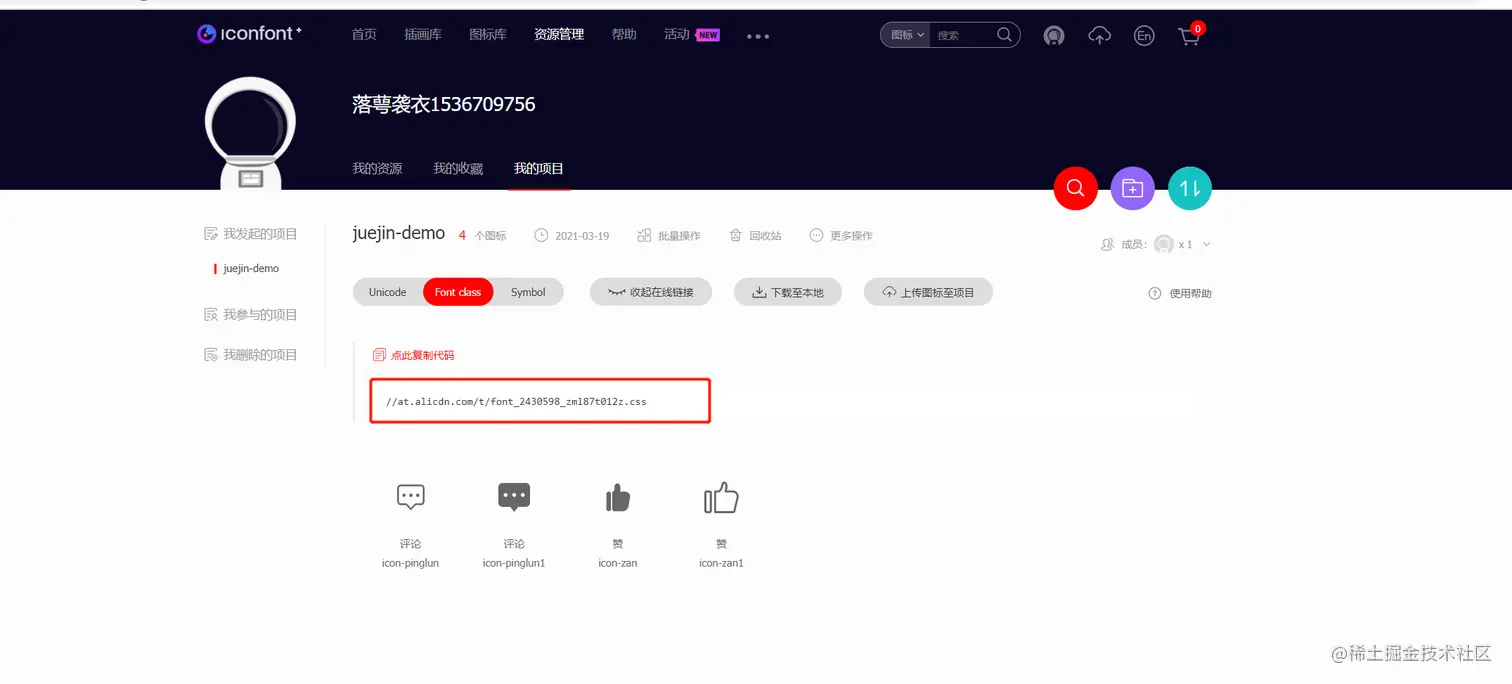Click the 使用帮助 question mark icon

1155,293
